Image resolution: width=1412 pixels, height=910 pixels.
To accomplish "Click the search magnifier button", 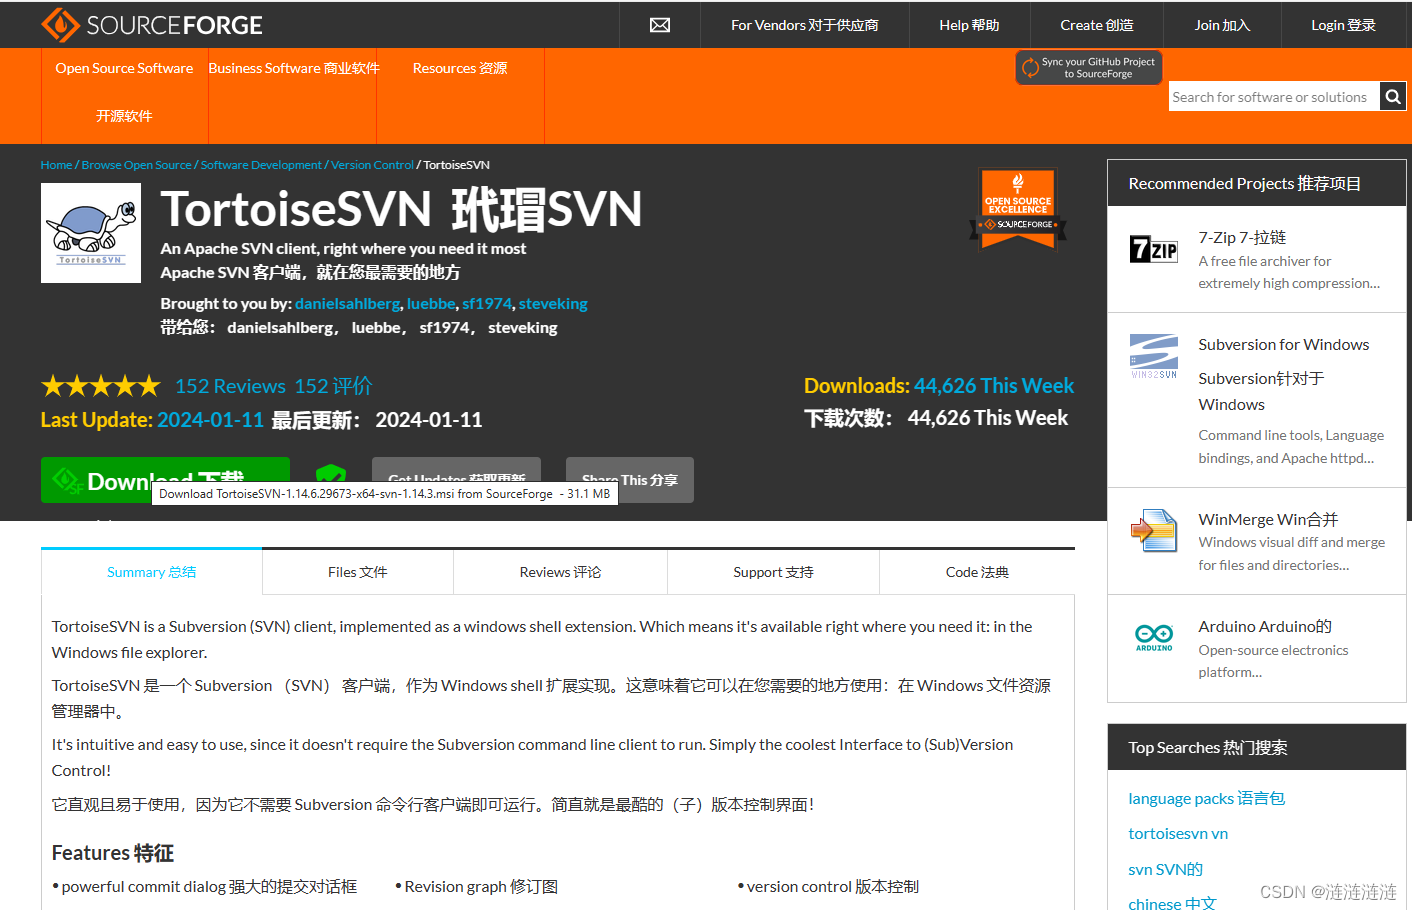I will pyautogui.click(x=1393, y=96).
